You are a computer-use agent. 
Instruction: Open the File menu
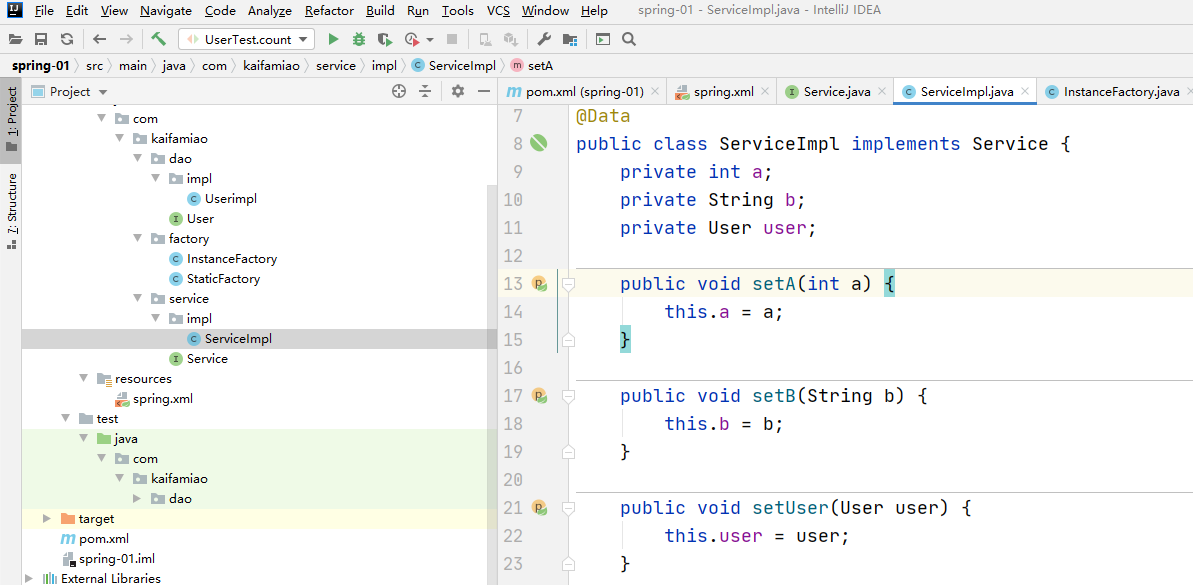tap(44, 11)
